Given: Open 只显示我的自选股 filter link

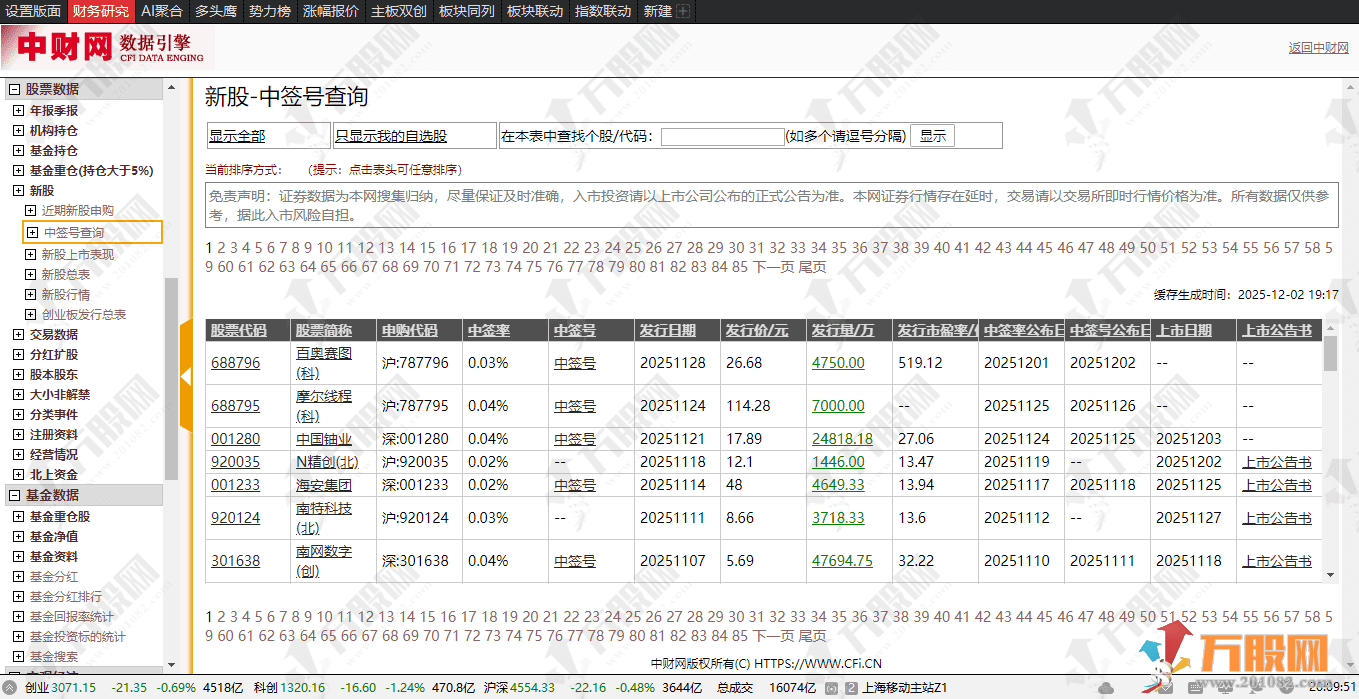Looking at the screenshot, I should point(391,136).
